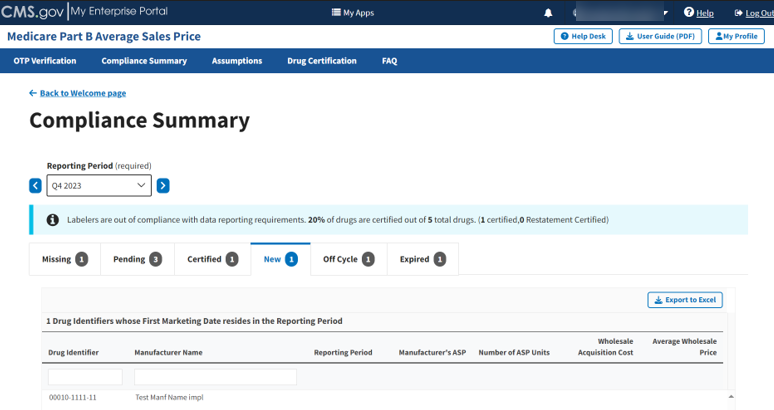Click the Manufacturer Name filter field
The width and height of the screenshot is (774, 410).
[215, 377]
